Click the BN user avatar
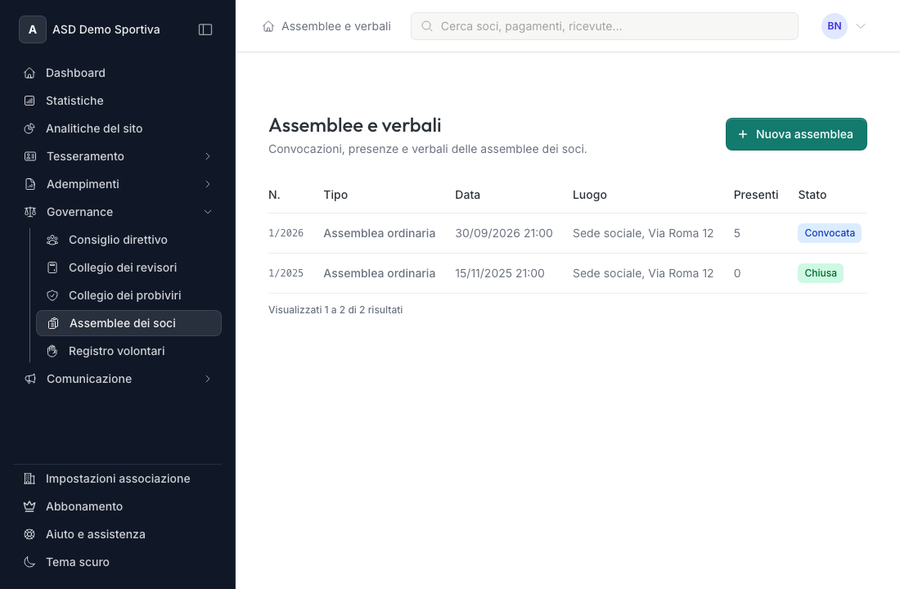The height and width of the screenshot is (589, 900). pos(834,26)
